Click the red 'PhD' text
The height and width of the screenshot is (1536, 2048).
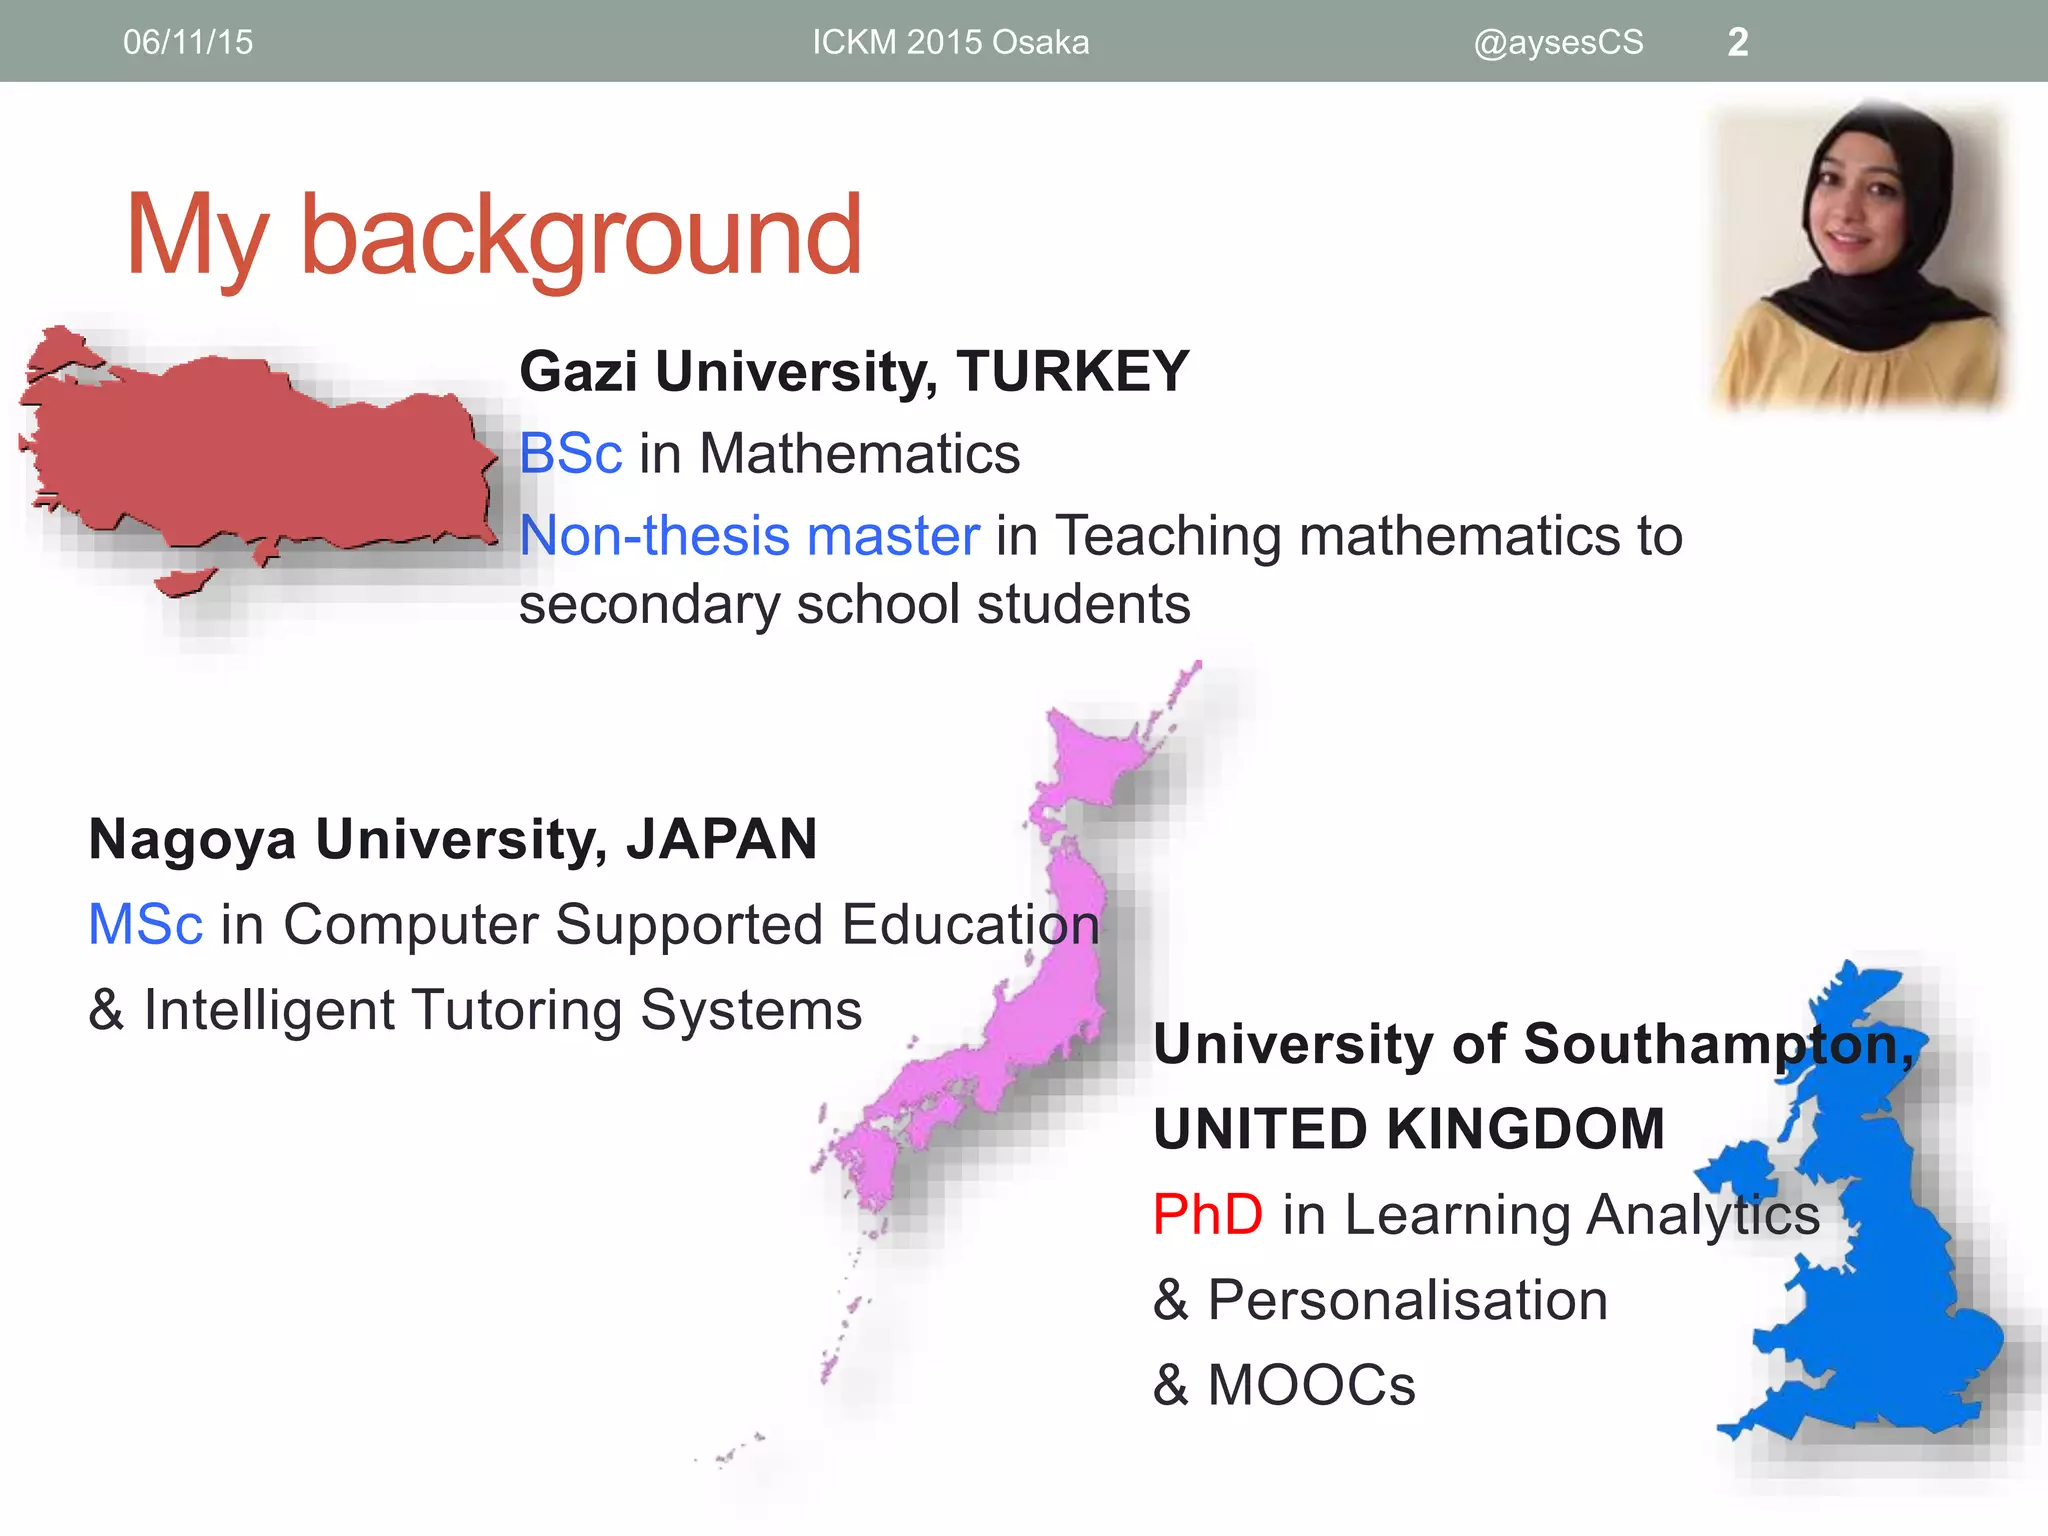(x=1208, y=1214)
